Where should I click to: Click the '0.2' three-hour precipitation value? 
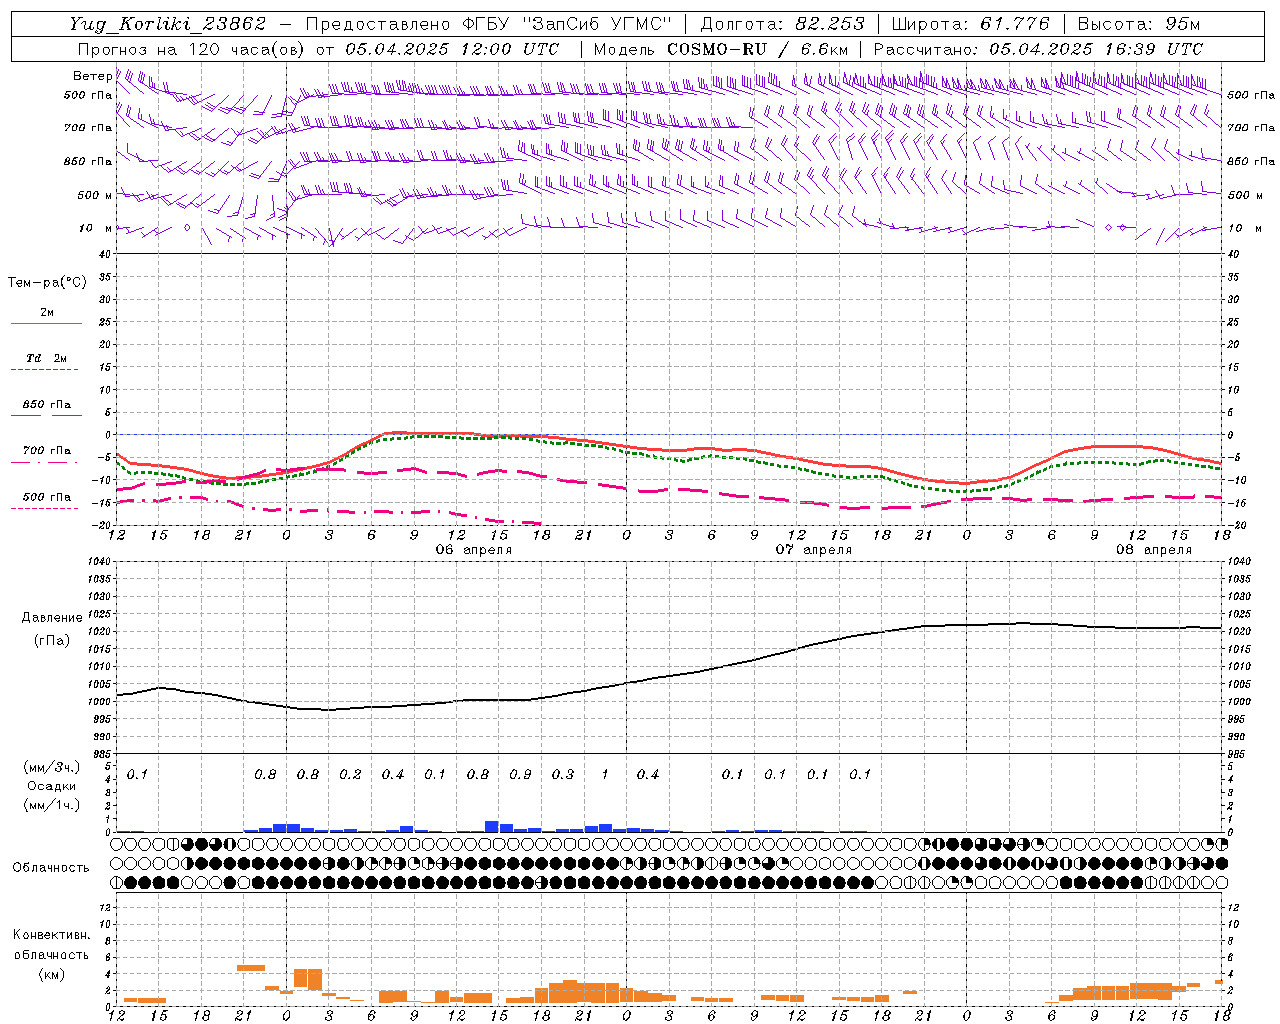(350, 775)
